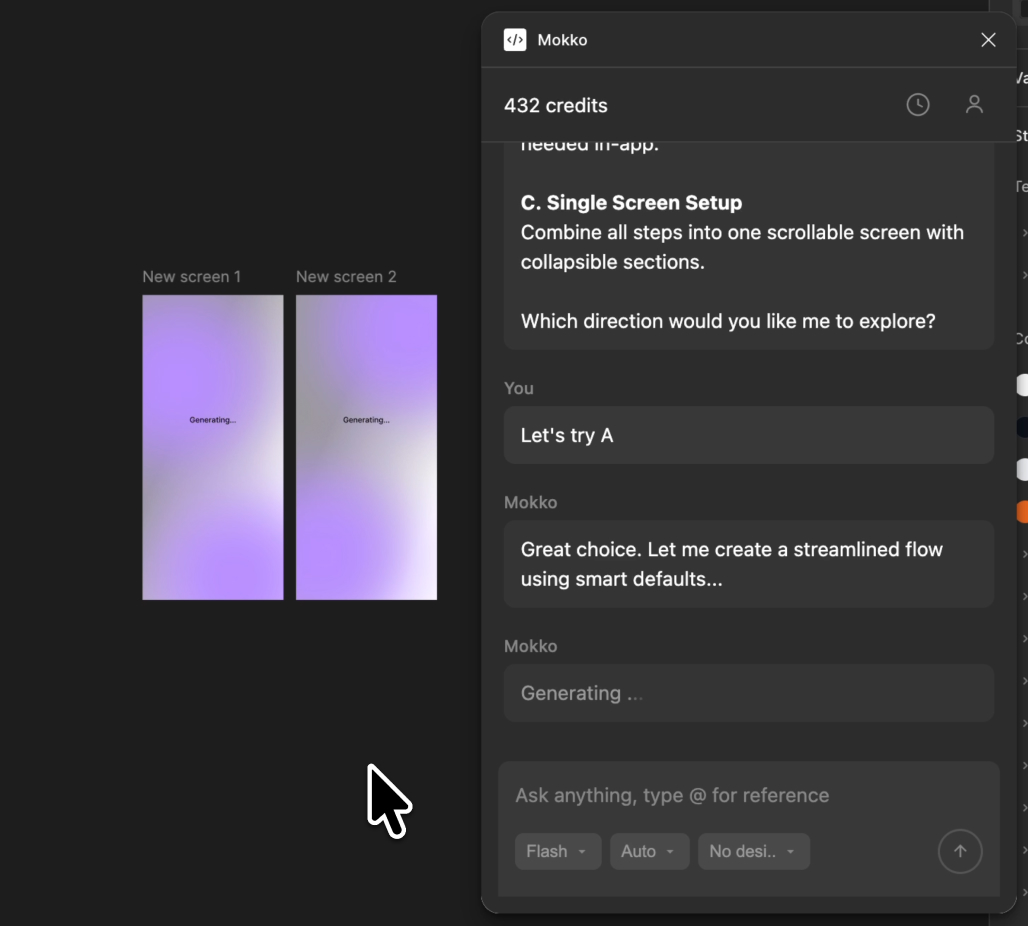The image size is (1028, 926).
Task: Open the Auto dropdown in the prompt bar
Action: (x=649, y=851)
